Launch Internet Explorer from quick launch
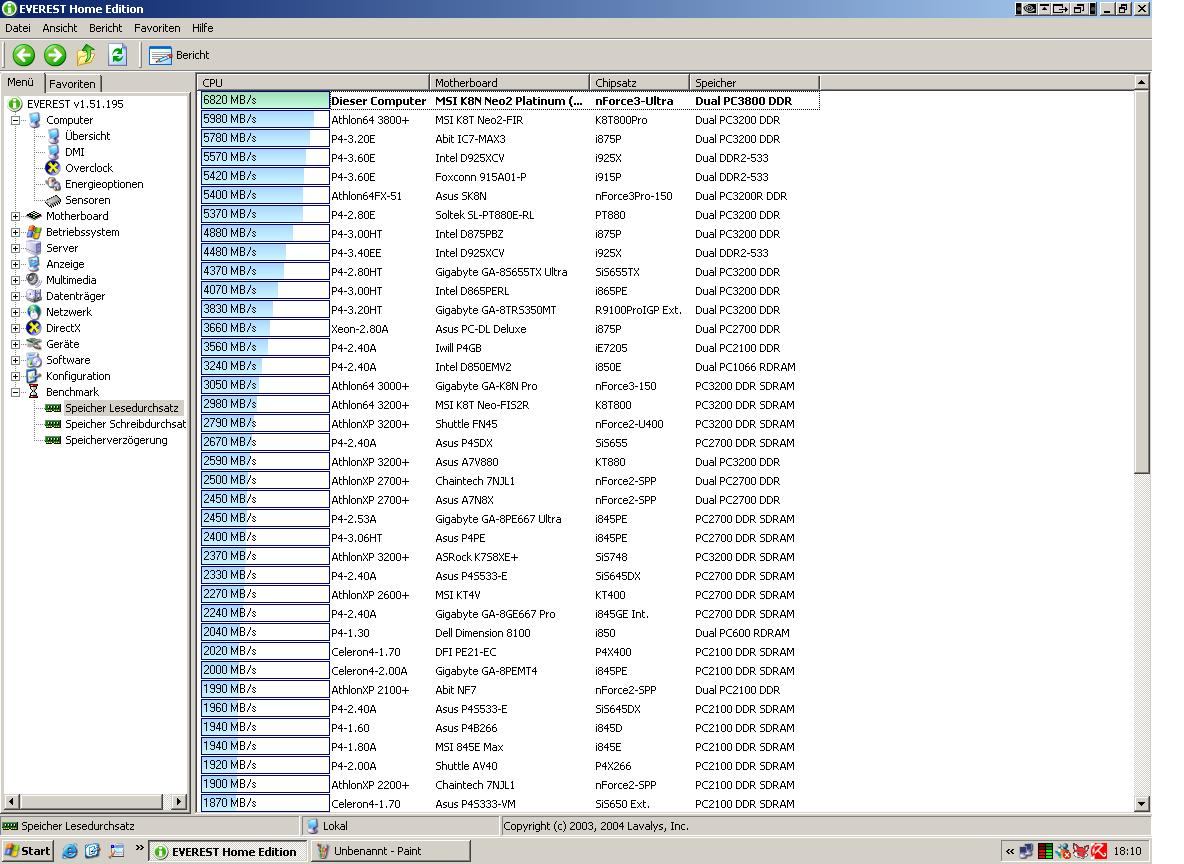Screen dimensions: 1184x864 click(69, 851)
